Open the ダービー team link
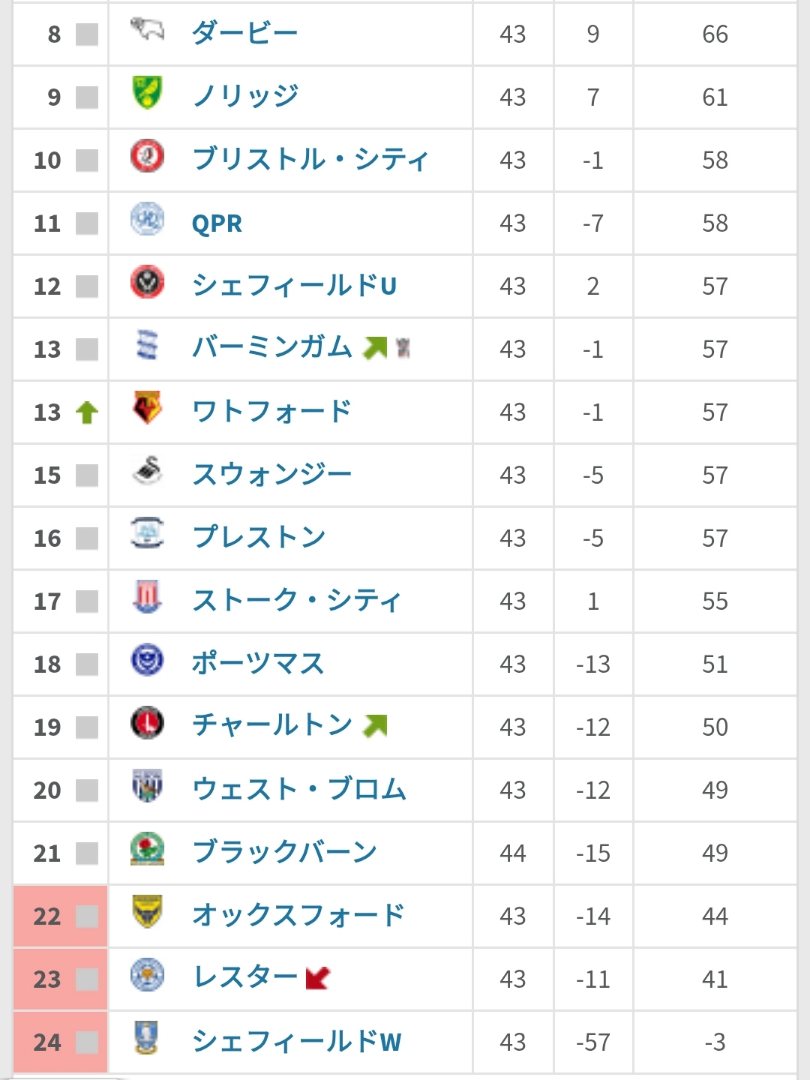 [x=245, y=34]
